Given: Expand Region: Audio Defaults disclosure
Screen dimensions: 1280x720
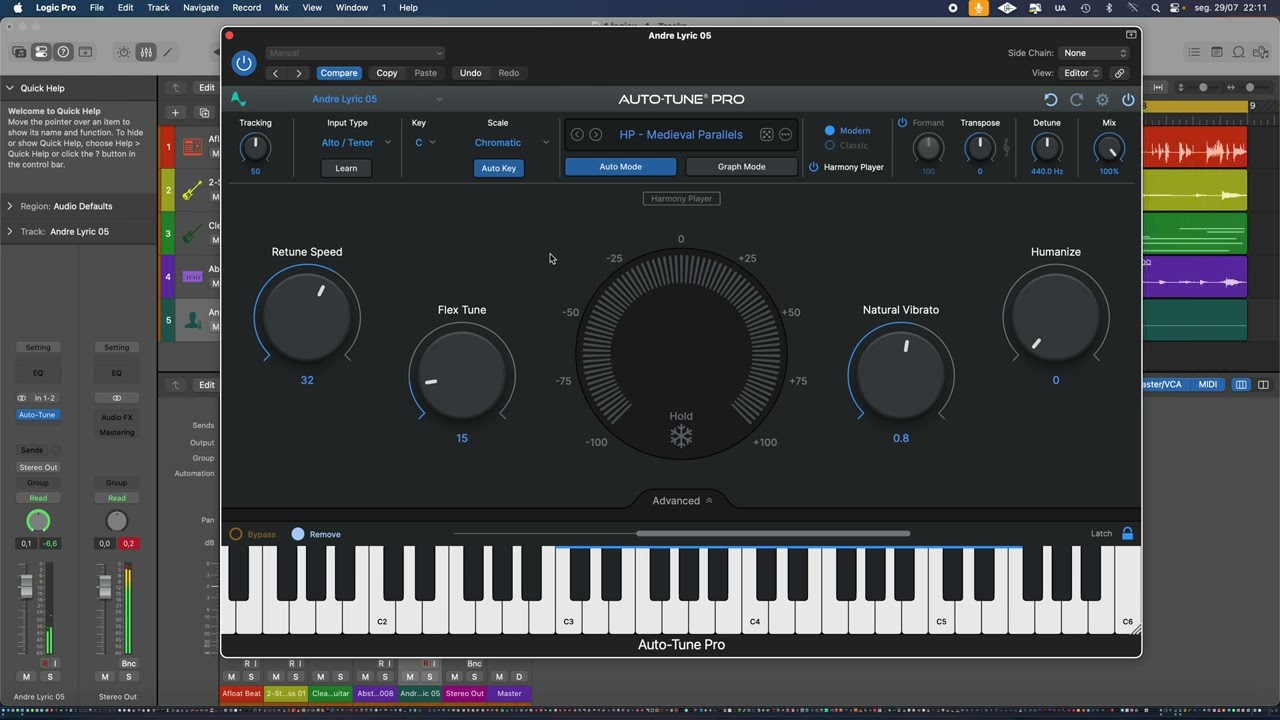Looking at the screenshot, I should [10, 206].
